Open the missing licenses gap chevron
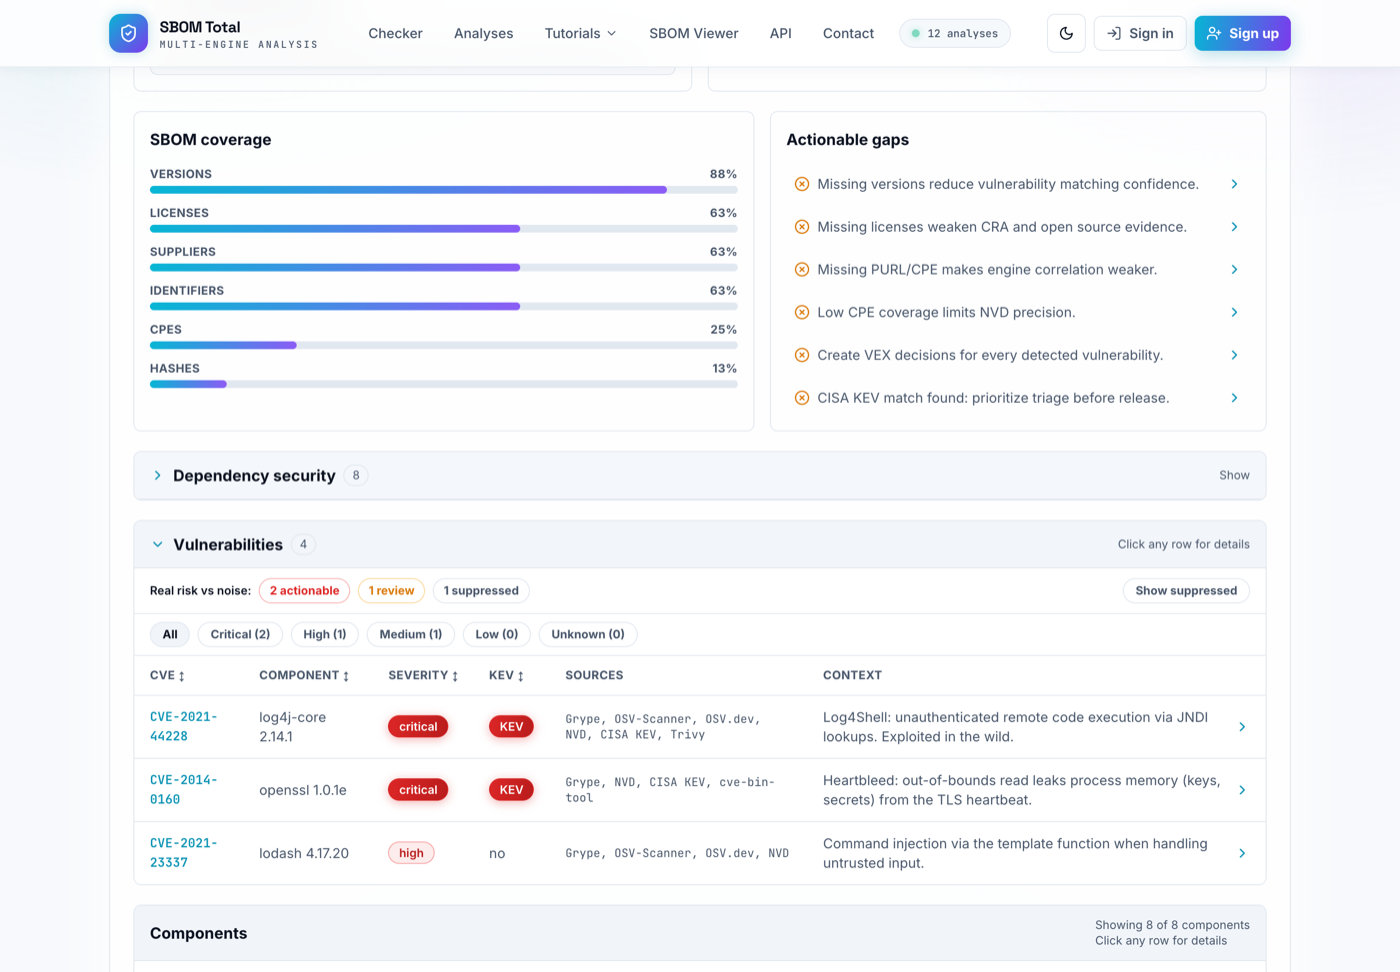 point(1234,227)
